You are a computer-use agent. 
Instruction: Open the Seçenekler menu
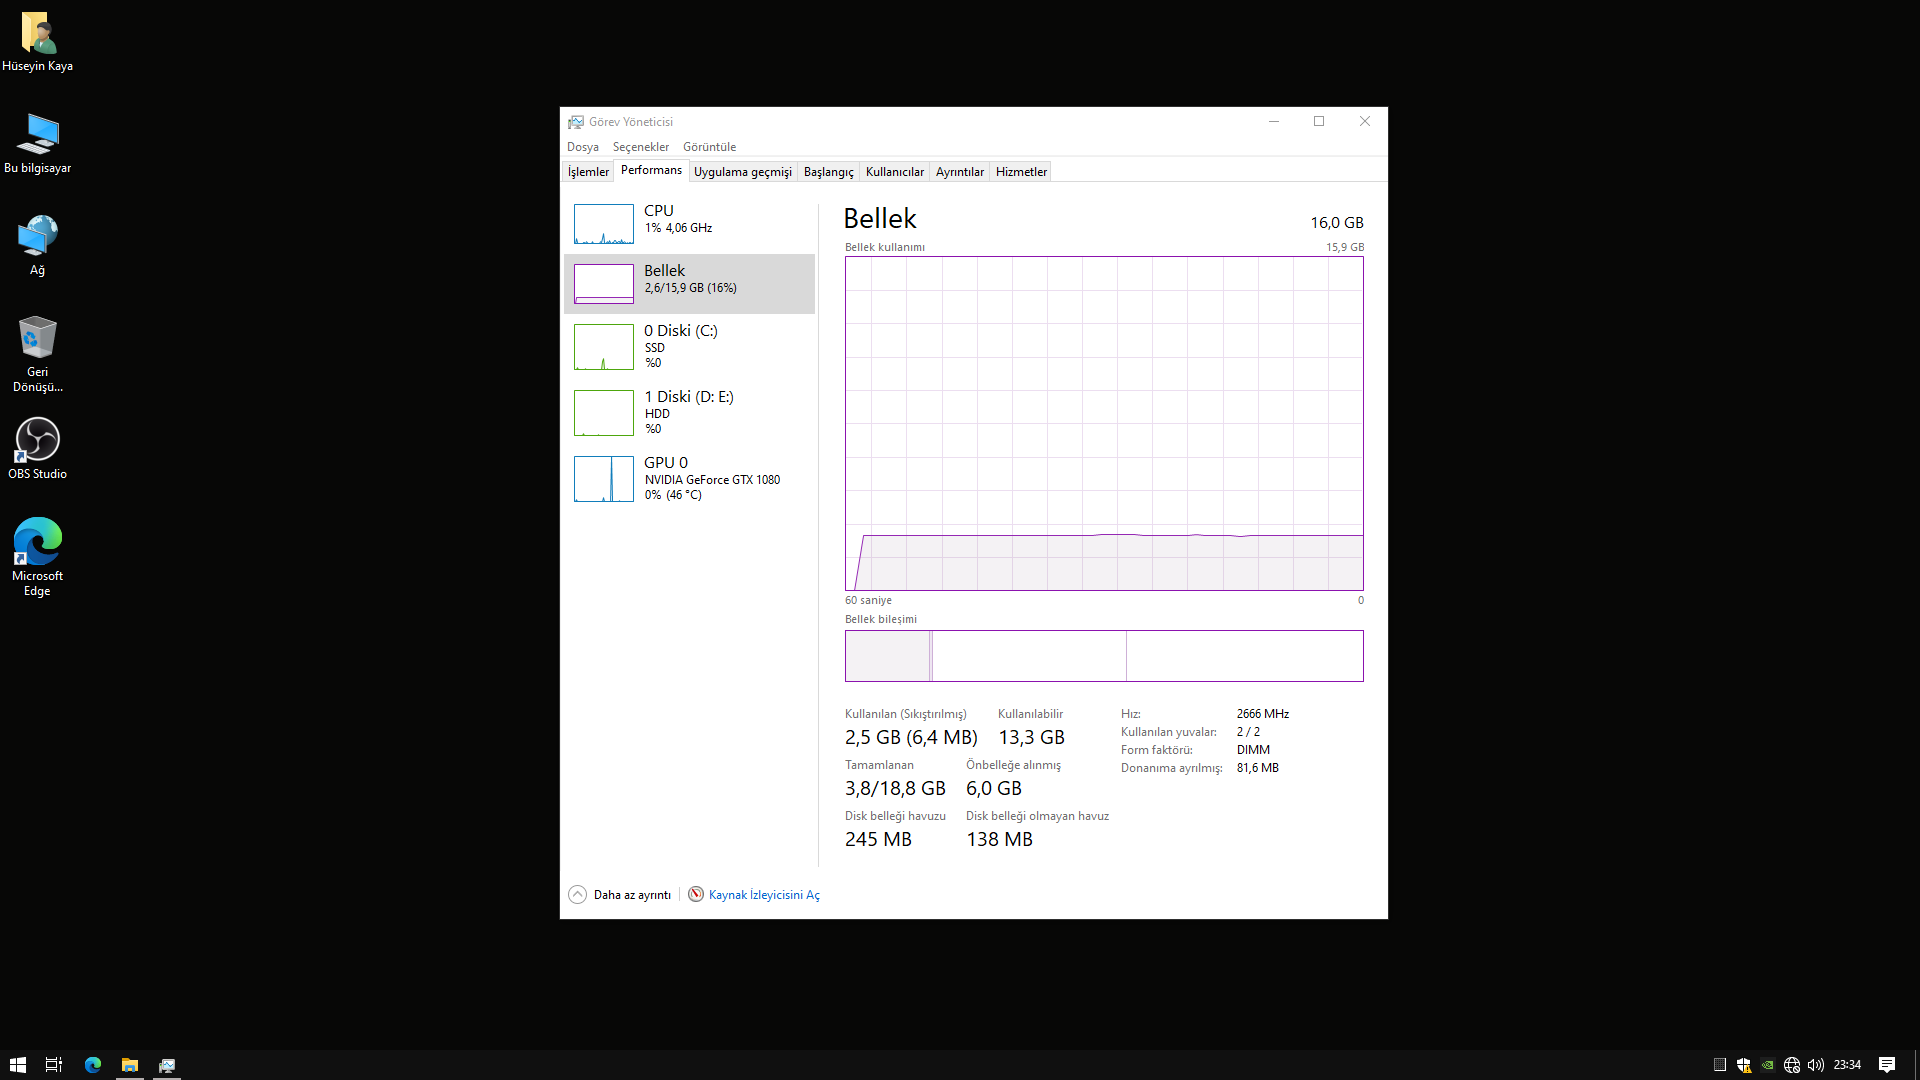(640, 147)
